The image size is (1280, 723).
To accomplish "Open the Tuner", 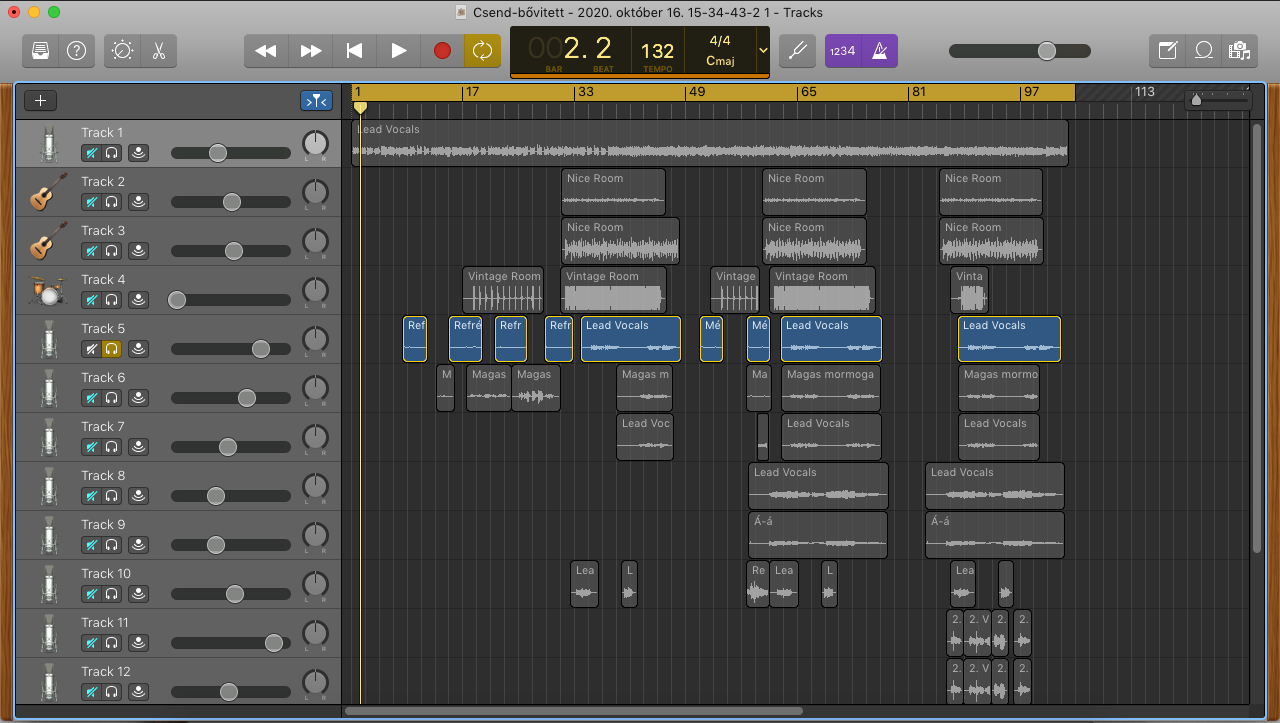I will pos(797,50).
